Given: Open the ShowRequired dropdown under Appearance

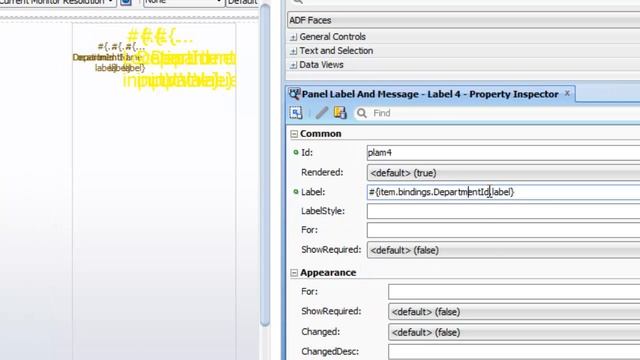Looking at the screenshot, I should (514, 312).
